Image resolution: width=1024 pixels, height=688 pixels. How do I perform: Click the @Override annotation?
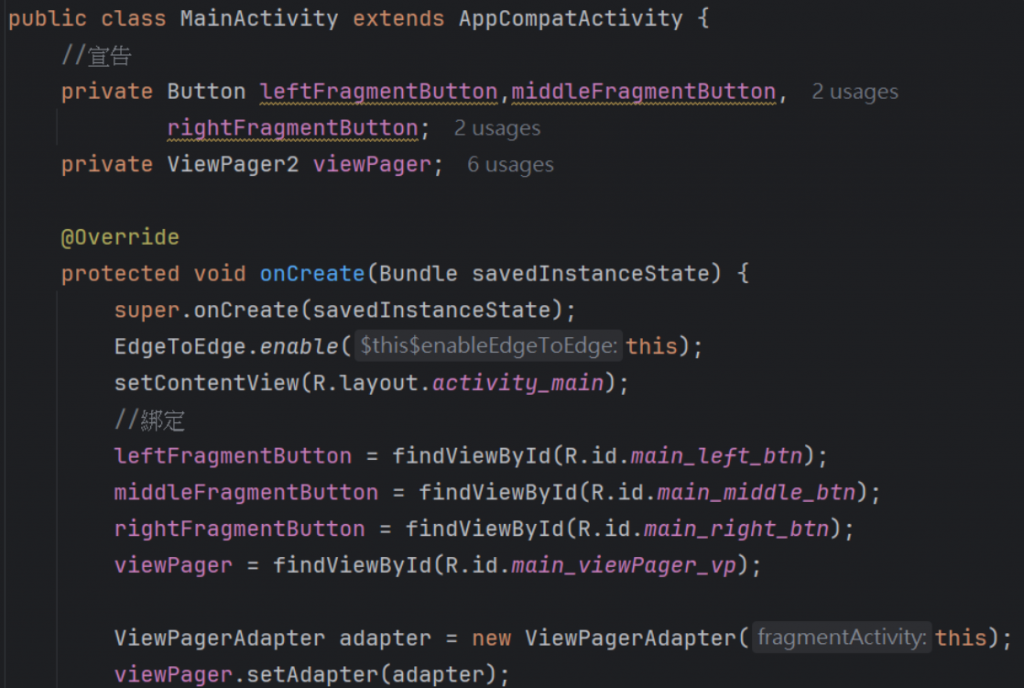click(120, 237)
